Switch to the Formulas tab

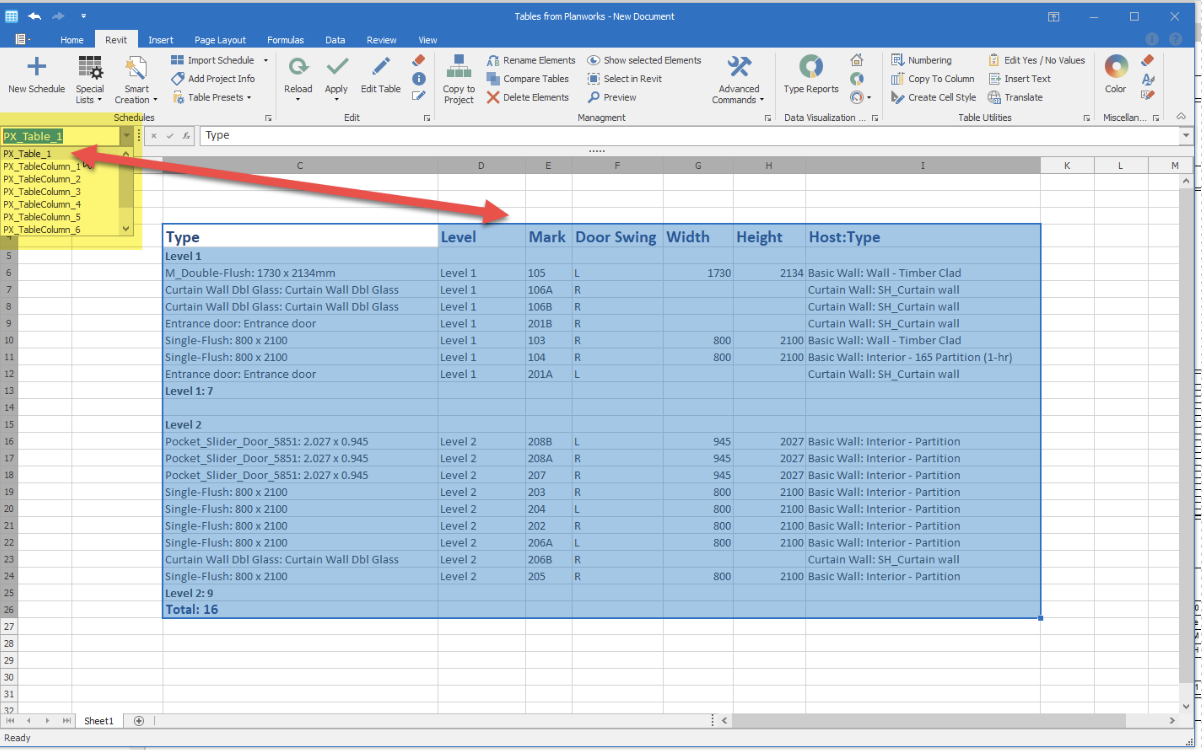click(286, 40)
